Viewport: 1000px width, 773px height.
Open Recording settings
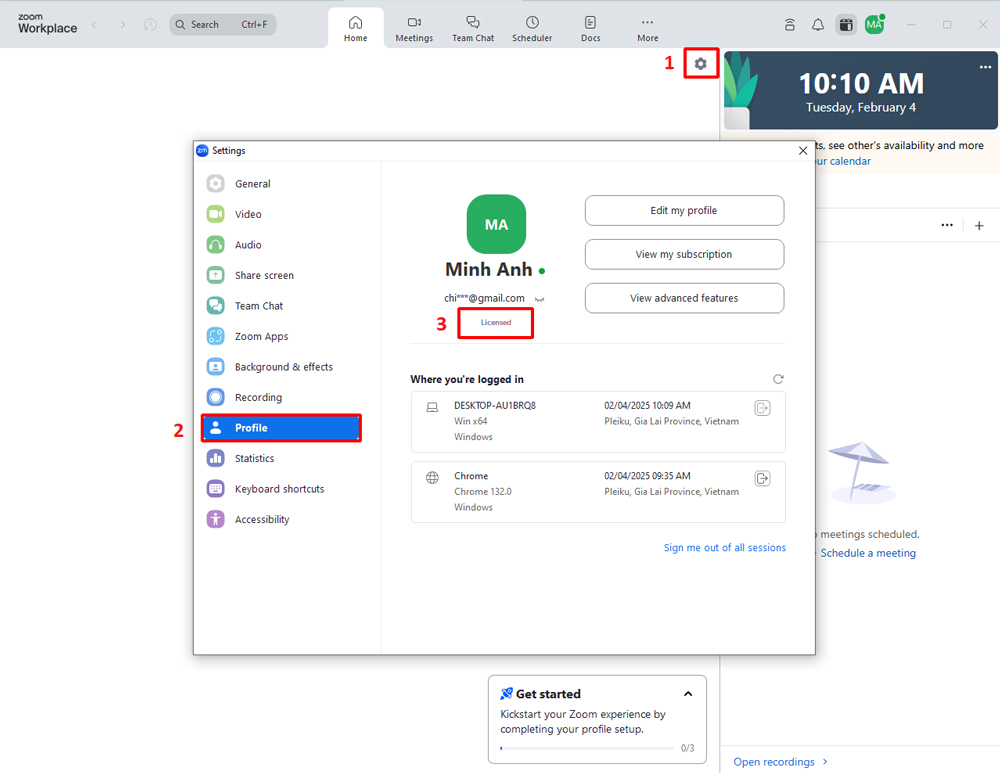(281, 397)
